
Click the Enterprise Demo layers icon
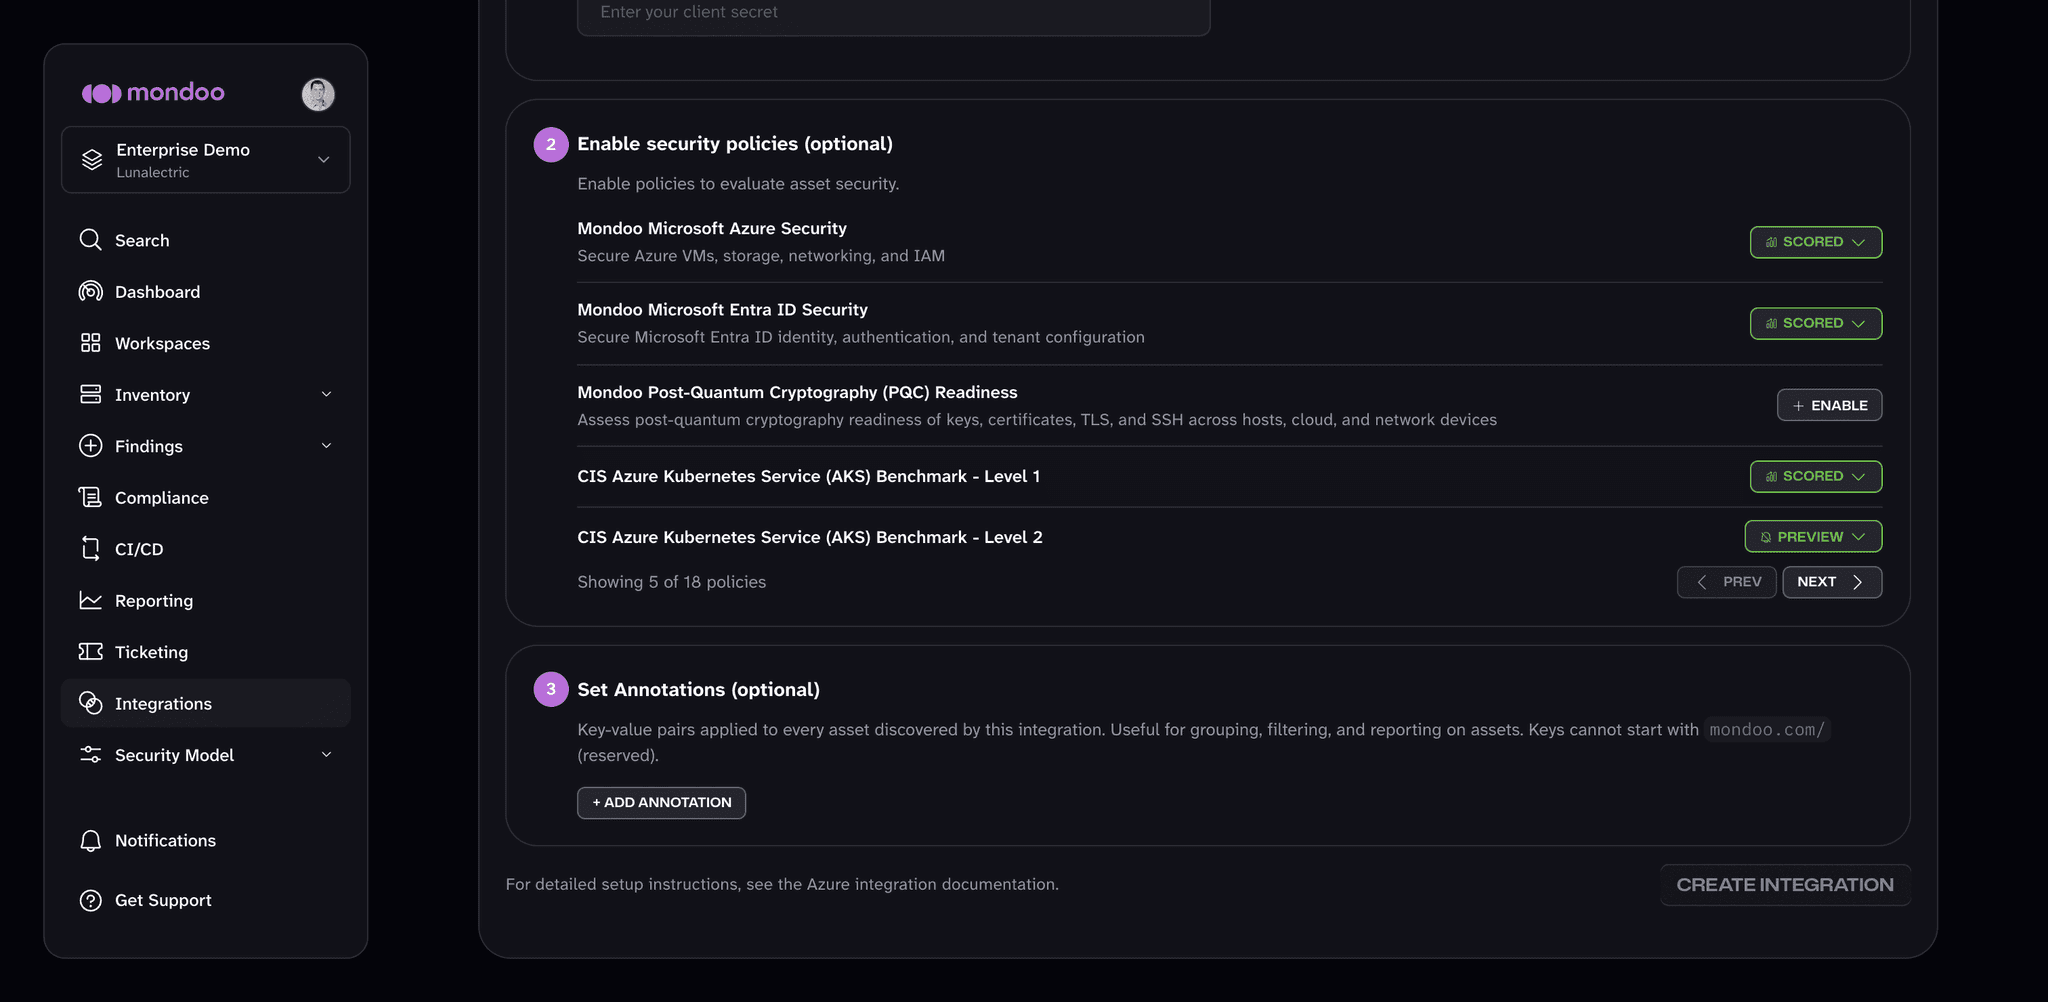[x=92, y=160]
